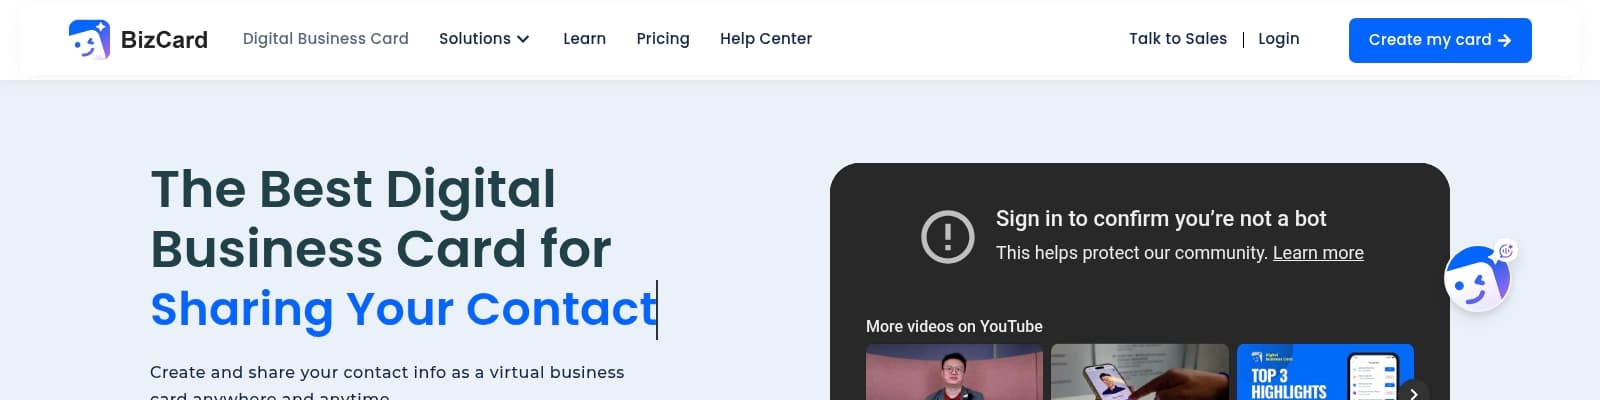Go to the Learn page

(x=584, y=39)
